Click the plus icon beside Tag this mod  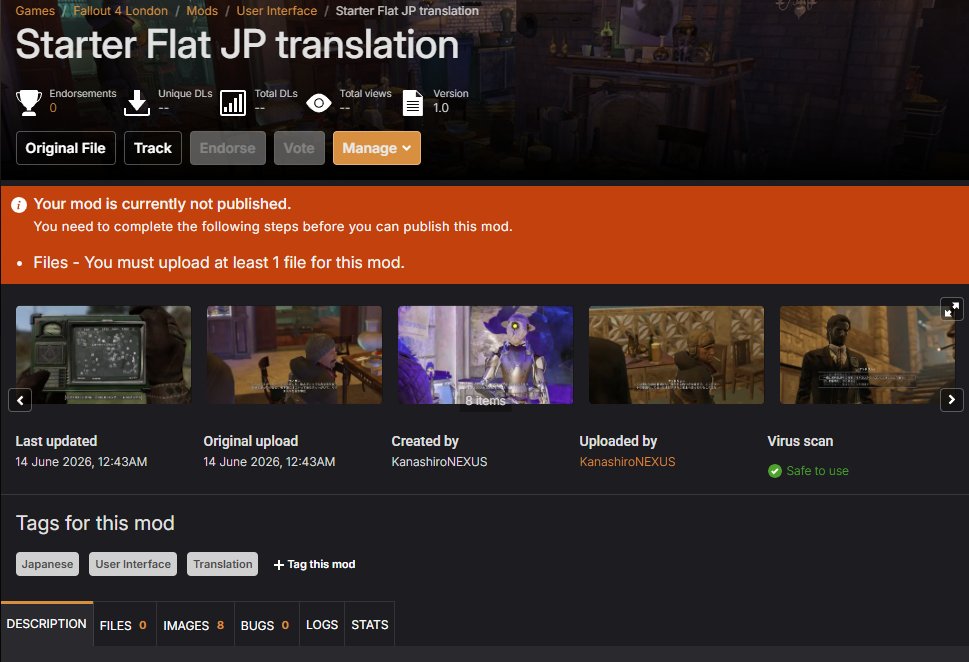tap(279, 565)
